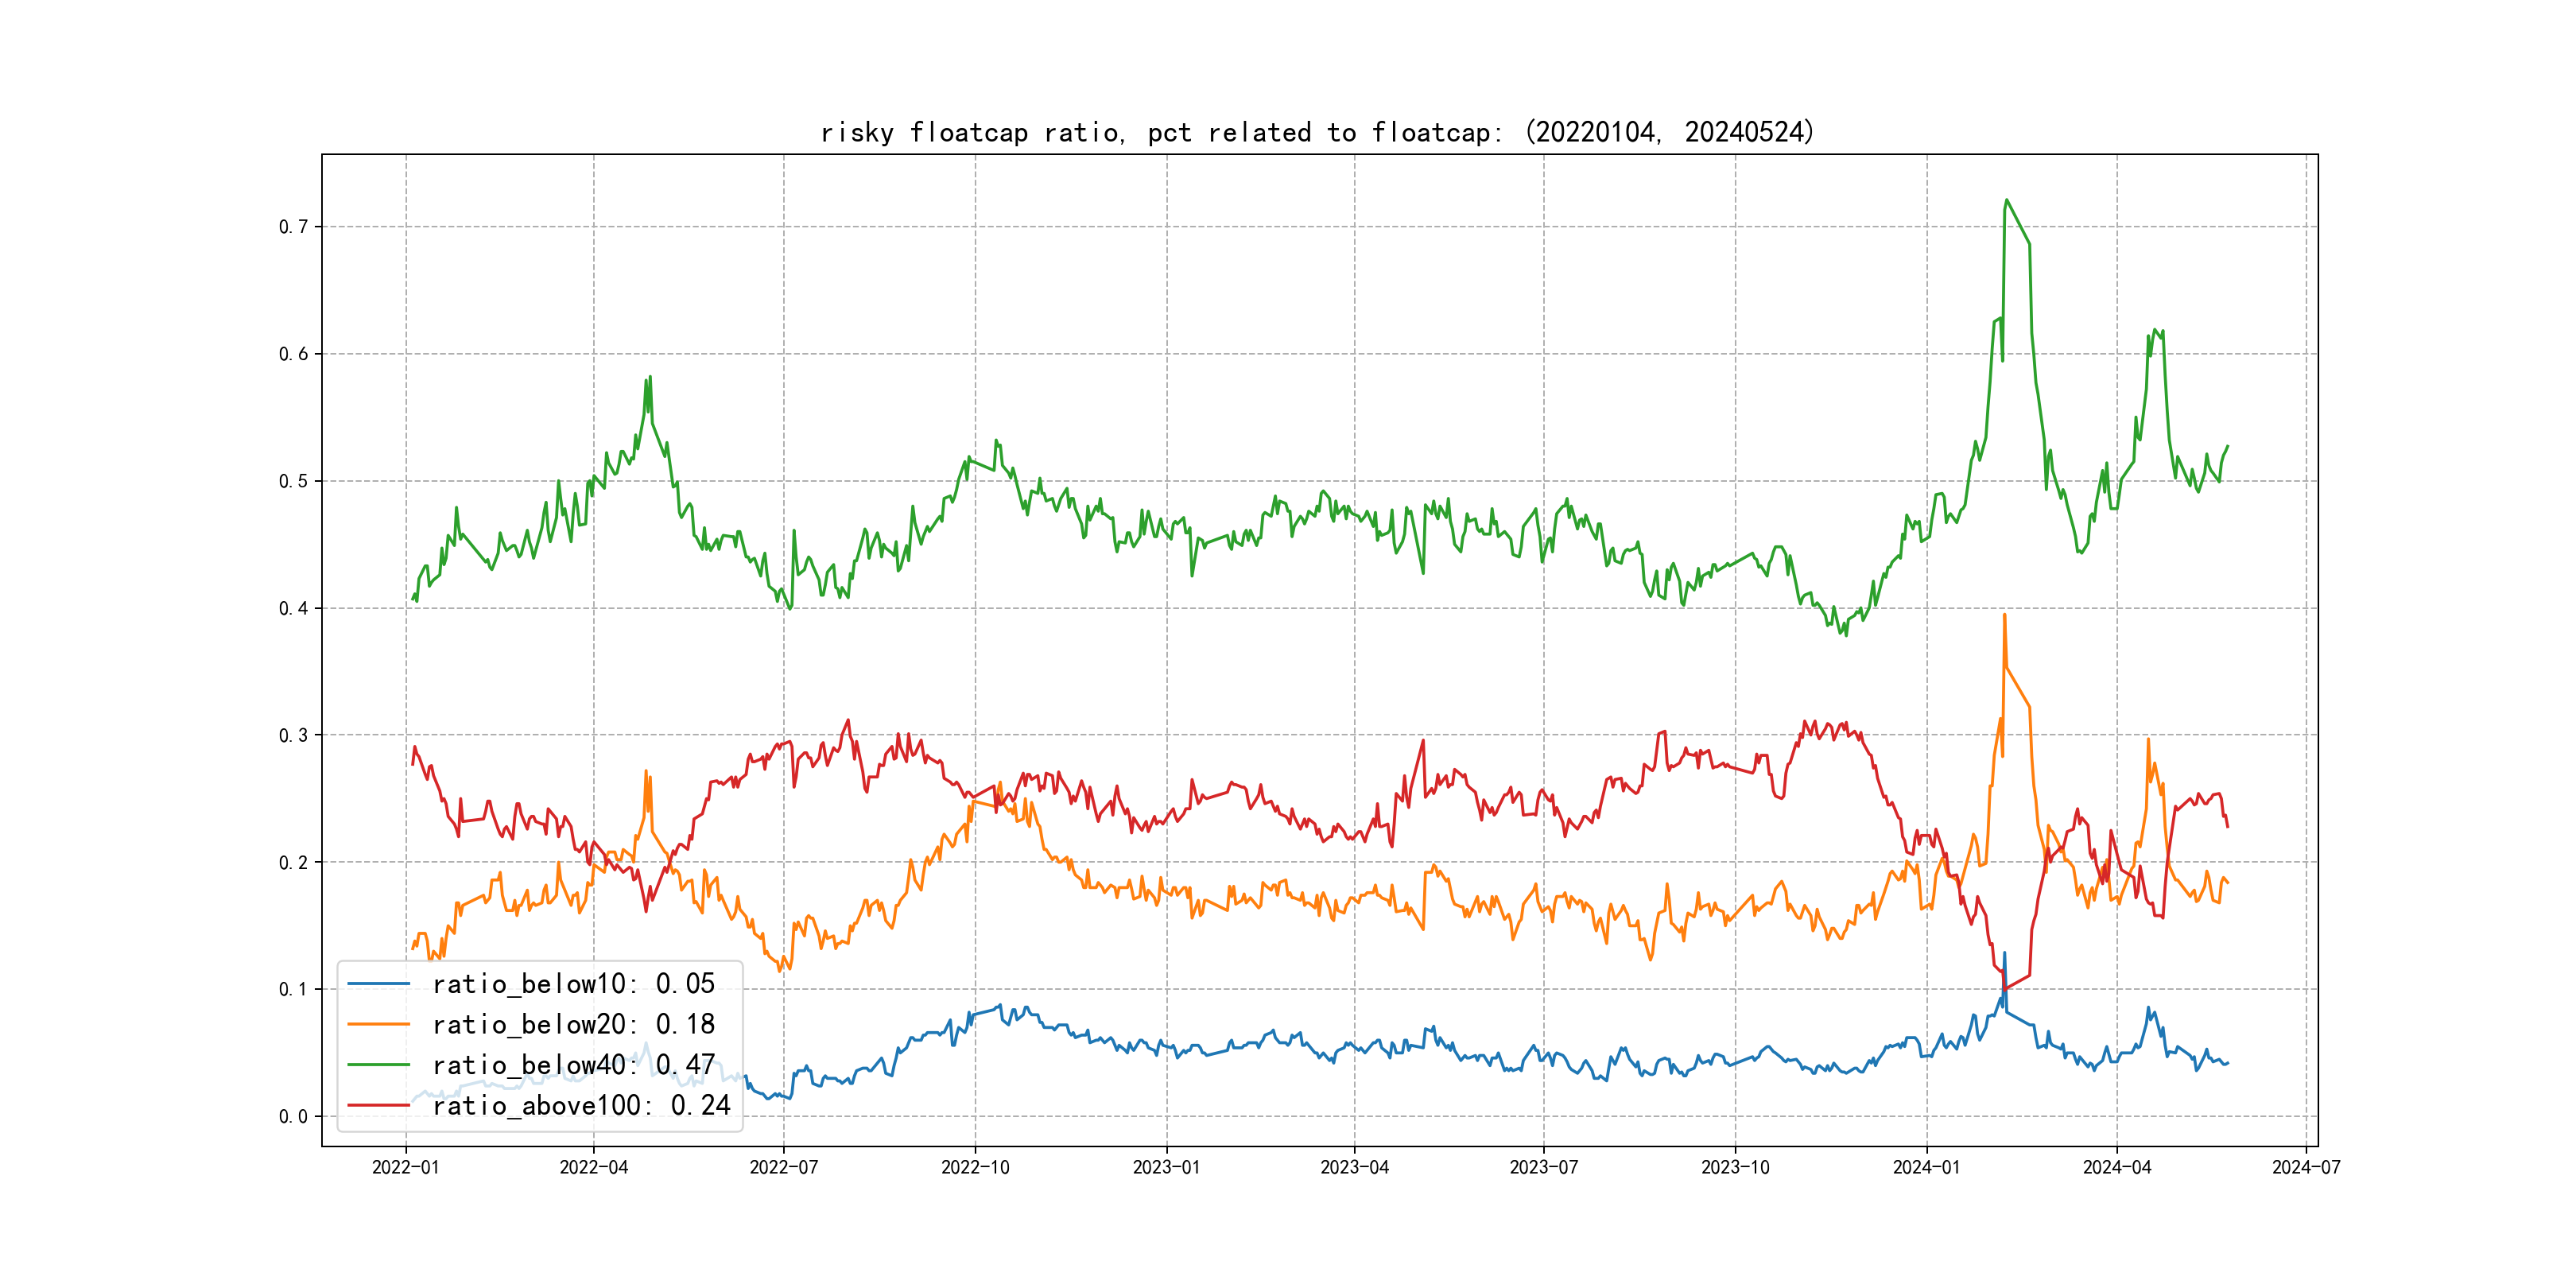Click the green ratio_below40 legend line swatch

pos(378,1065)
